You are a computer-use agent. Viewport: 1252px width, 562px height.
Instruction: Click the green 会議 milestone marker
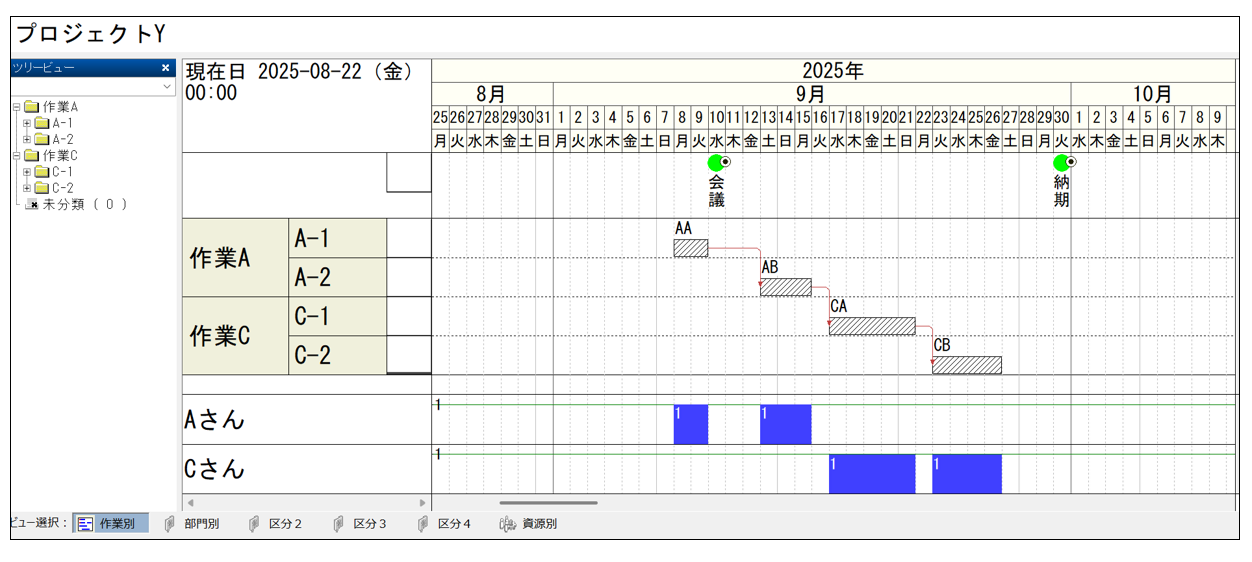coord(716,163)
